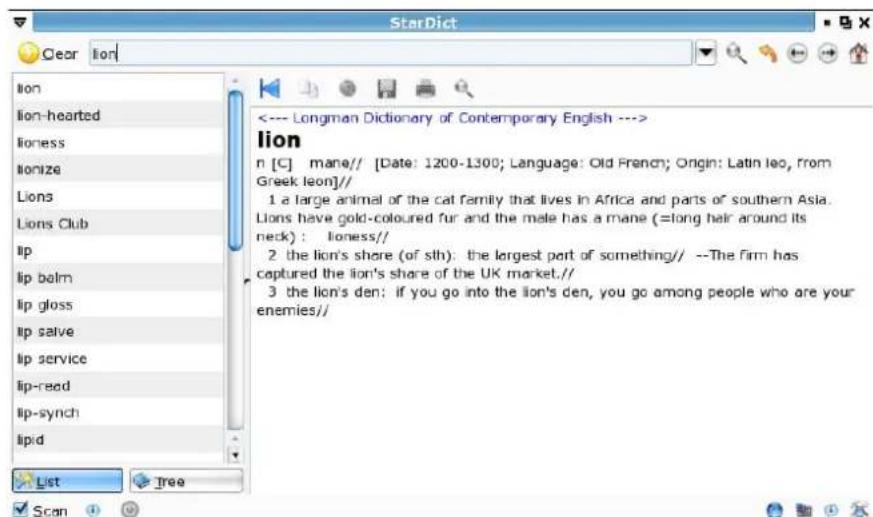Toggle the Scan checkbox
873x517 pixels.
[20, 509]
